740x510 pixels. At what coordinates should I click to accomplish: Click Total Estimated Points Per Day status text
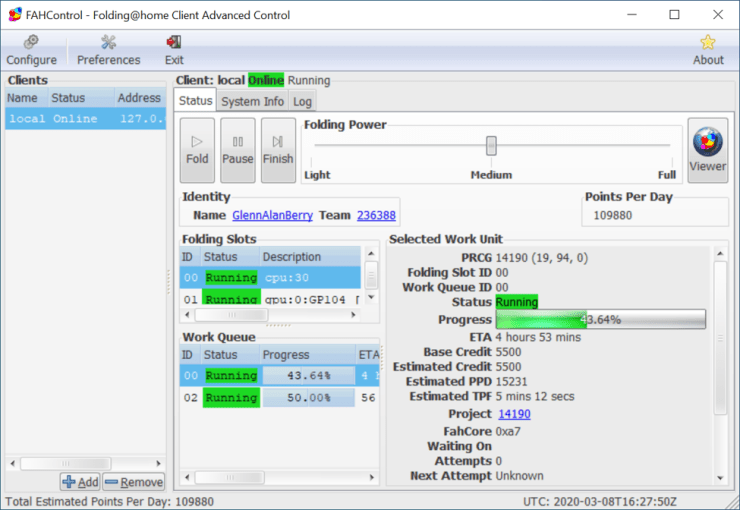pyautogui.click(x=109, y=502)
